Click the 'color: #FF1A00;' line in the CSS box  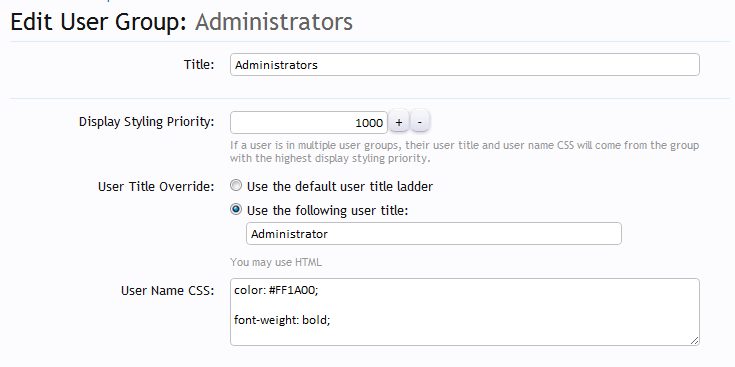click(276, 290)
